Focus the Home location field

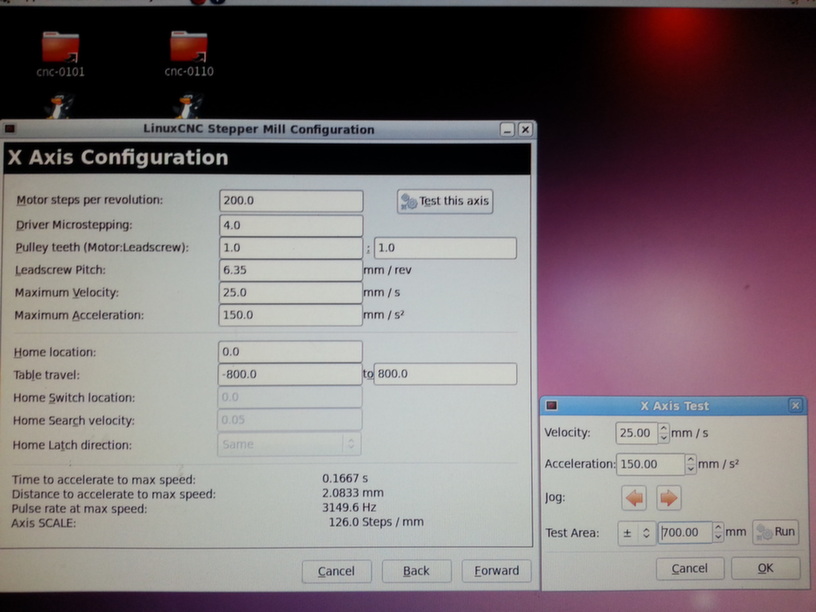click(290, 352)
